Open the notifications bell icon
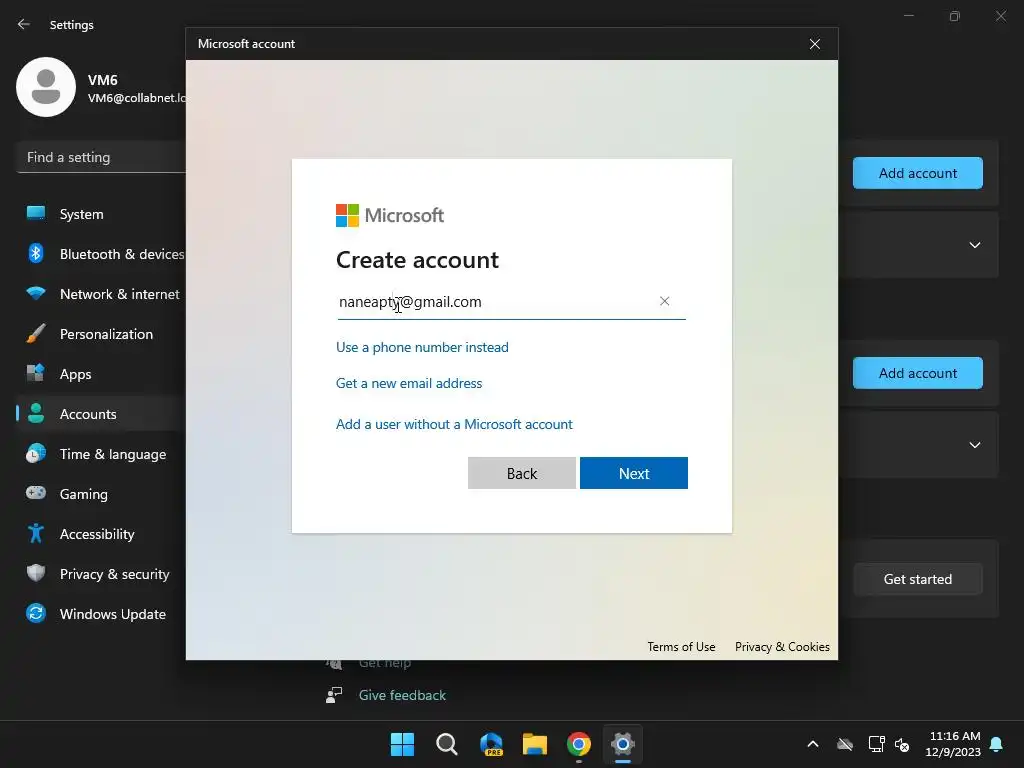This screenshot has height=768, width=1024. (x=997, y=744)
